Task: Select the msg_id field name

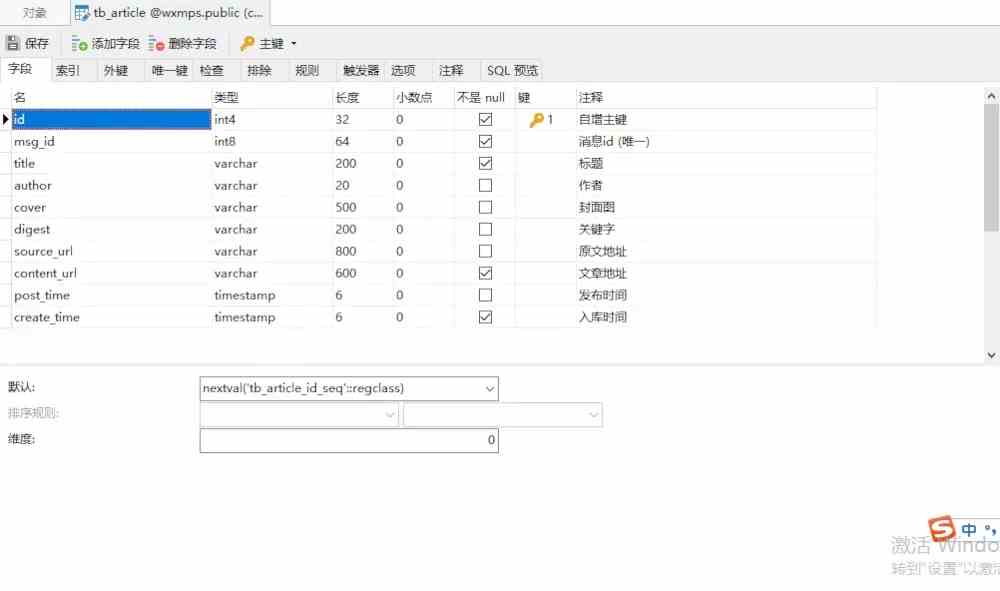Action: [34, 142]
